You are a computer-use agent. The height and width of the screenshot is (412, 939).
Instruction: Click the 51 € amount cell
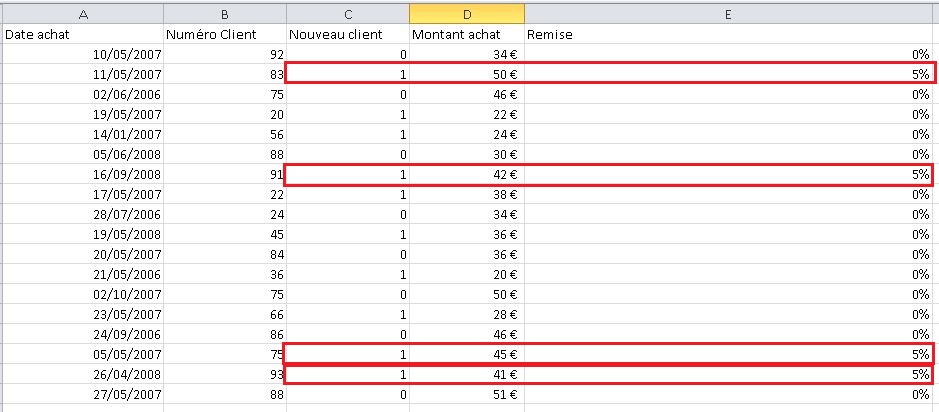tap(466, 395)
